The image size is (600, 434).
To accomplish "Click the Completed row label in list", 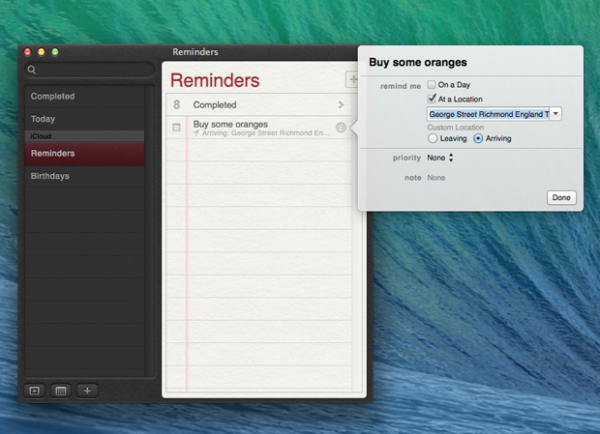I will point(215,104).
